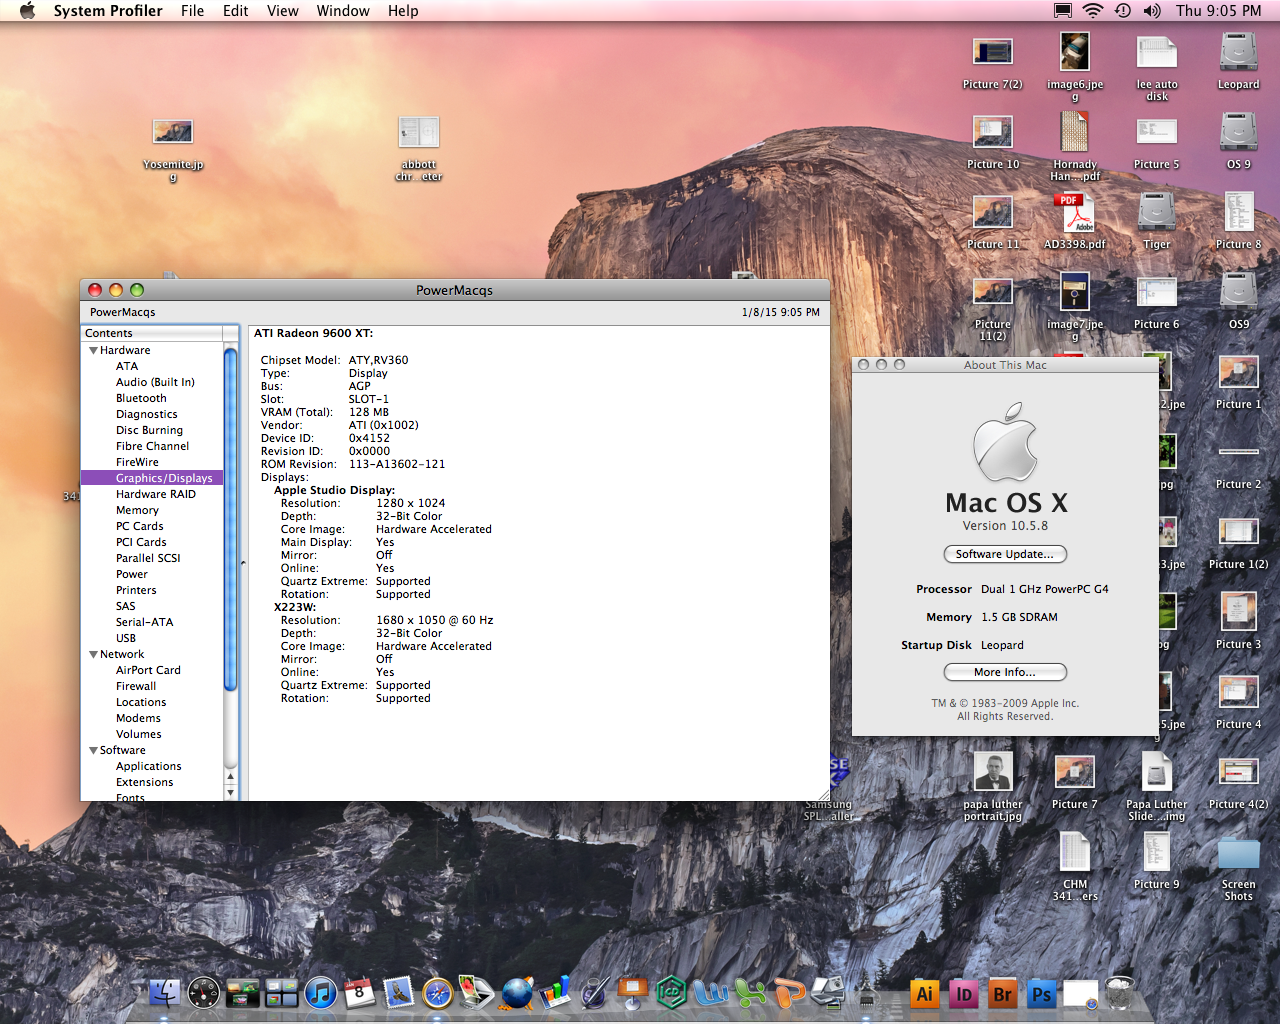The height and width of the screenshot is (1024, 1280).
Task: Open Finder from the dock
Action: pos(165,993)
